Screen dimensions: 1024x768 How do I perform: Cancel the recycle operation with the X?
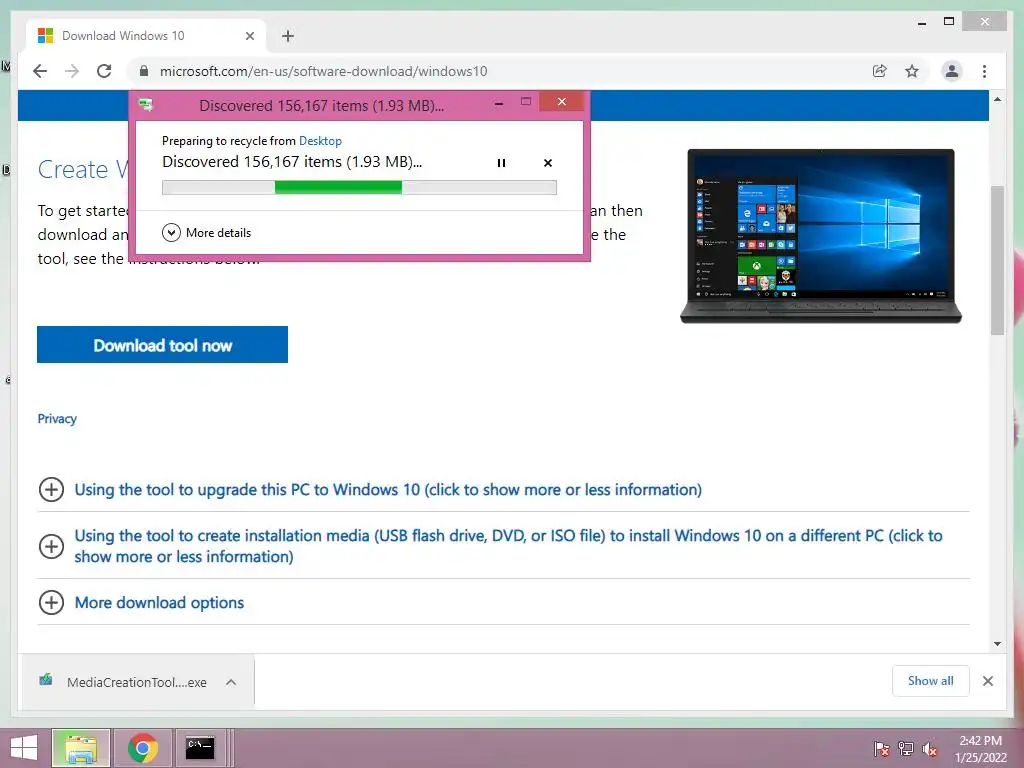click(x=548, y=163)
